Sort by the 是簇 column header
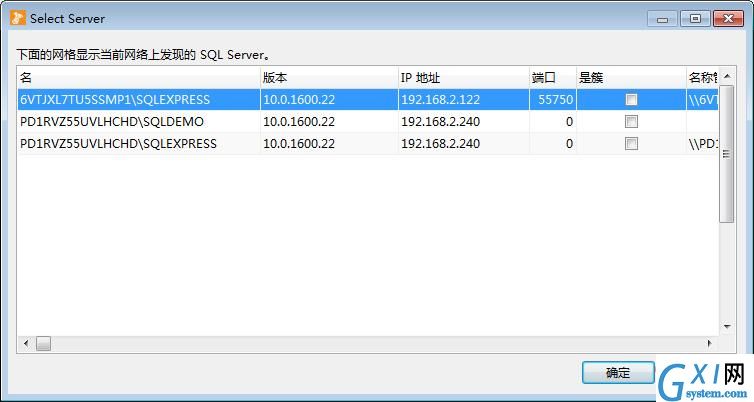This screenshot has height=402, width=754. tap(631, 77)
